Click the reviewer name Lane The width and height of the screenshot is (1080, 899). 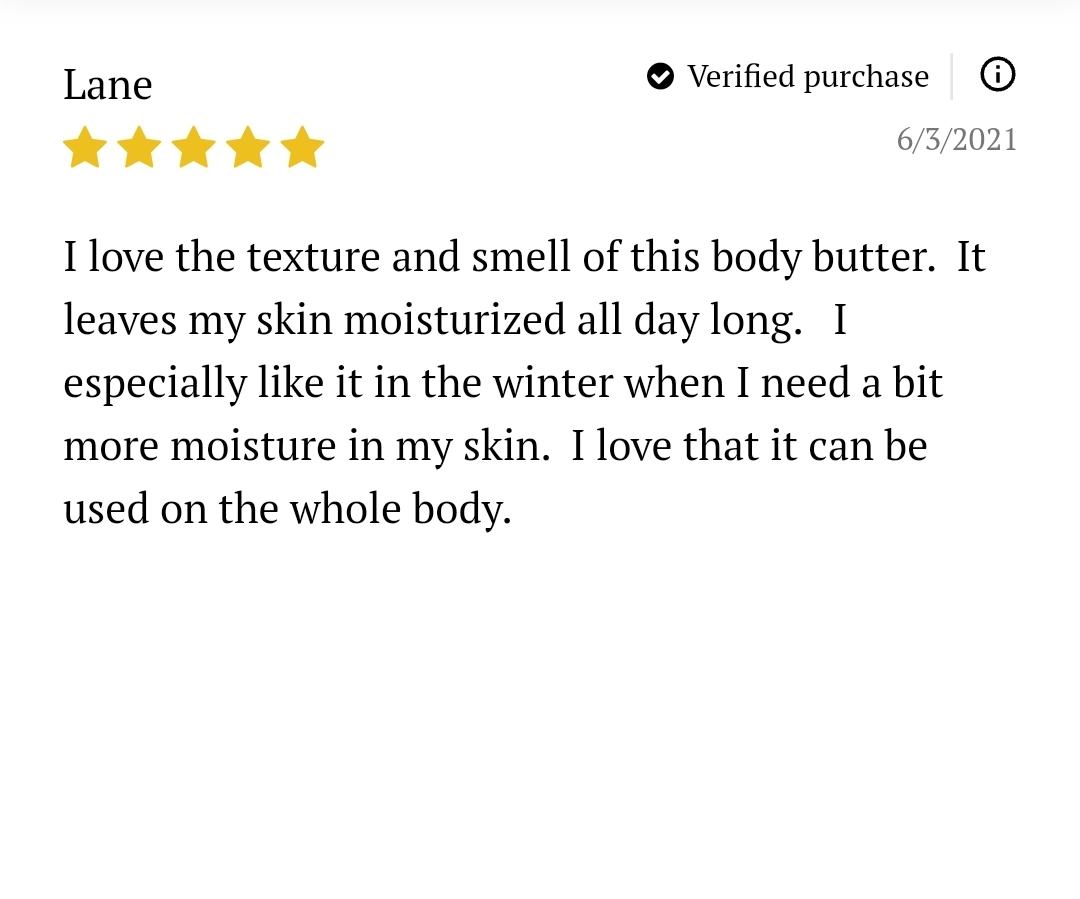pos(107,85)
